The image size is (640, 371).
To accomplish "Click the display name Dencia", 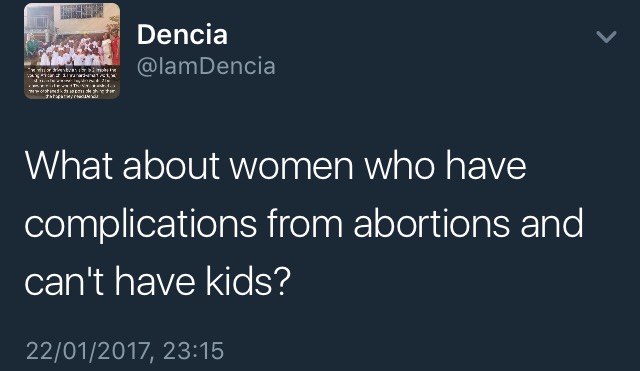I will (182, 34).
